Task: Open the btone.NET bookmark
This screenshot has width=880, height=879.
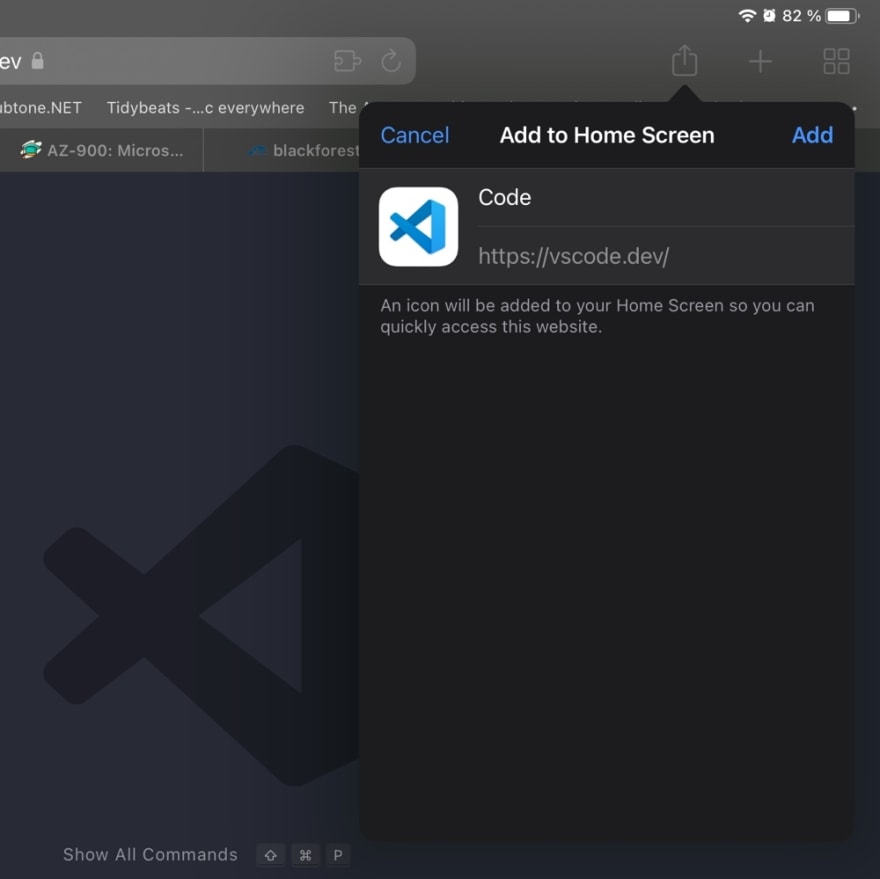Action: 41,108
